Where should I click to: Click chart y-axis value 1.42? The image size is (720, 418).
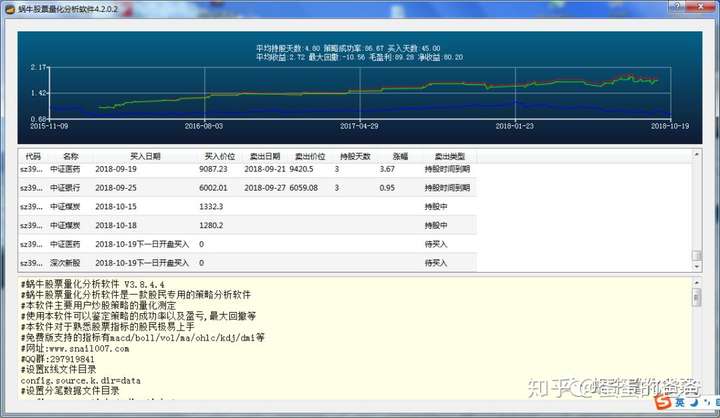click(38, 93)
